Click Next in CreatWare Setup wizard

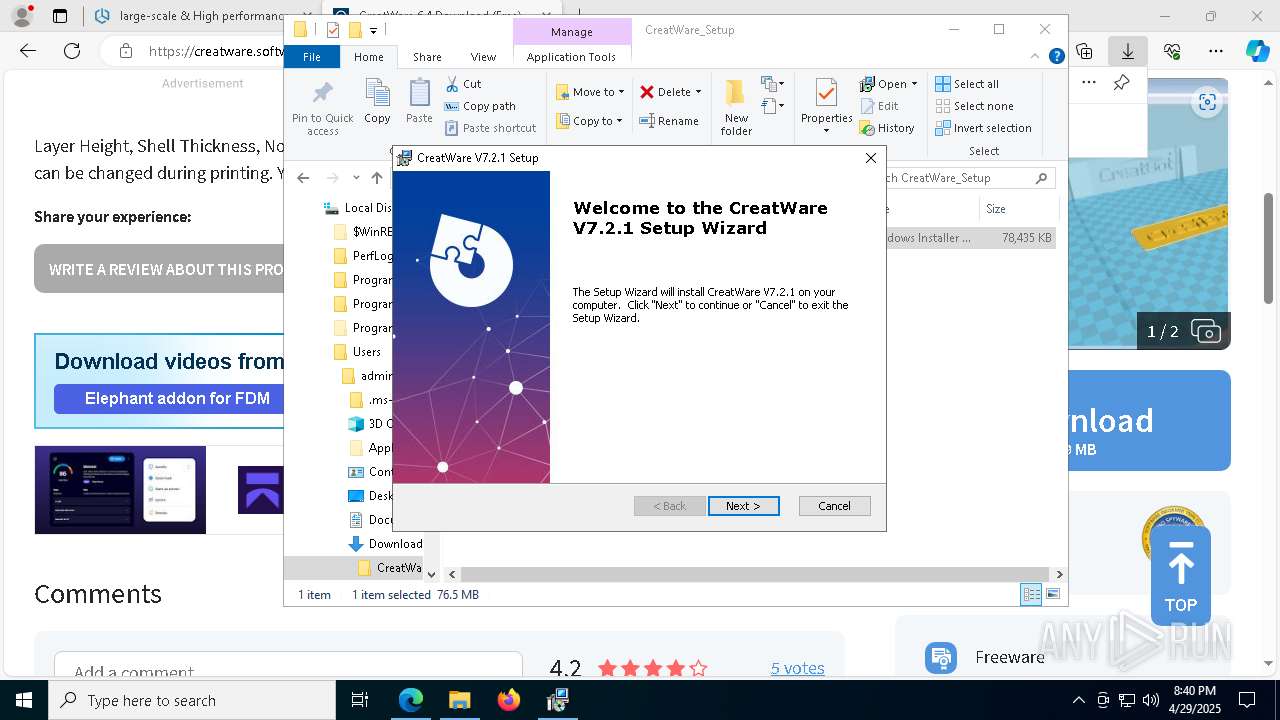(x=743, y=506)
